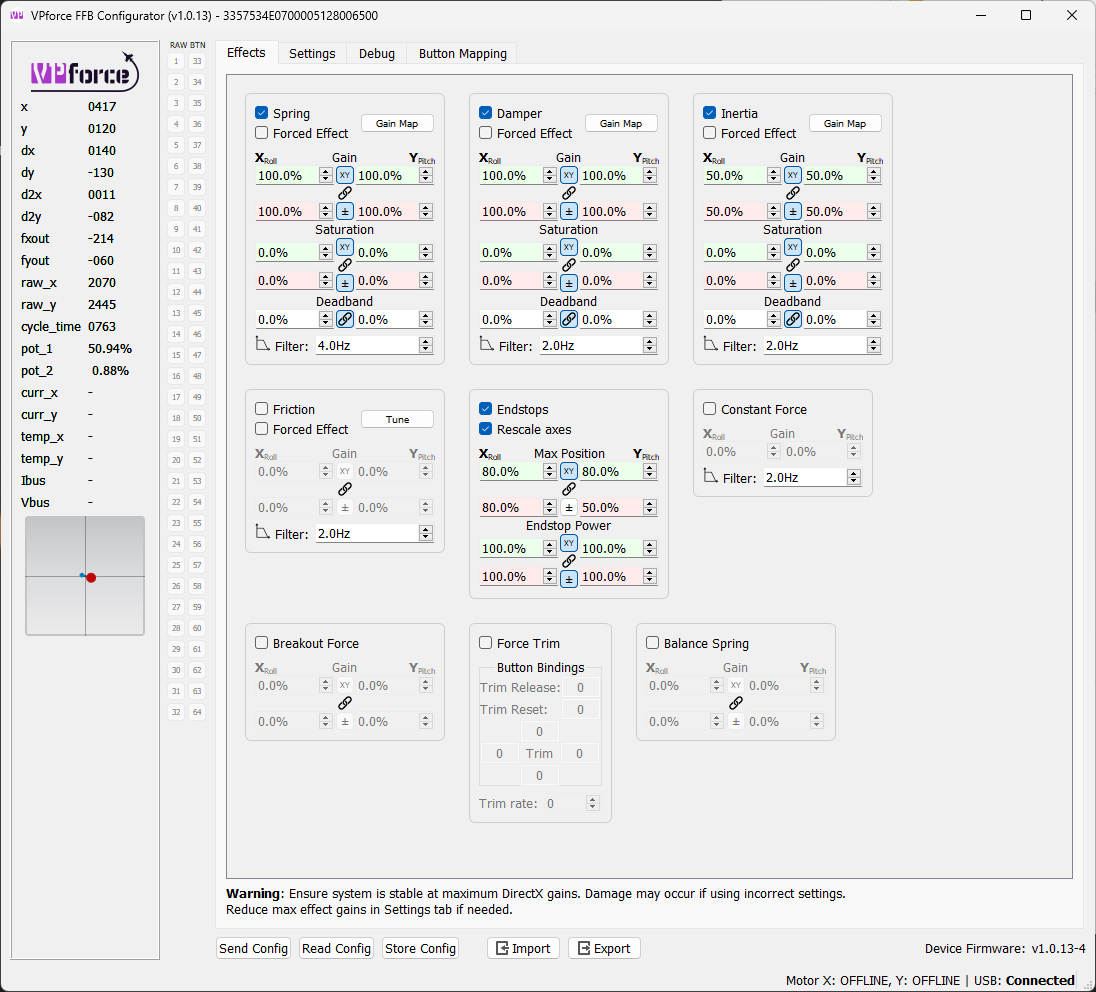Uncheck the Inertia effect
Screen dimensions: 1096x992
(709, 113)
